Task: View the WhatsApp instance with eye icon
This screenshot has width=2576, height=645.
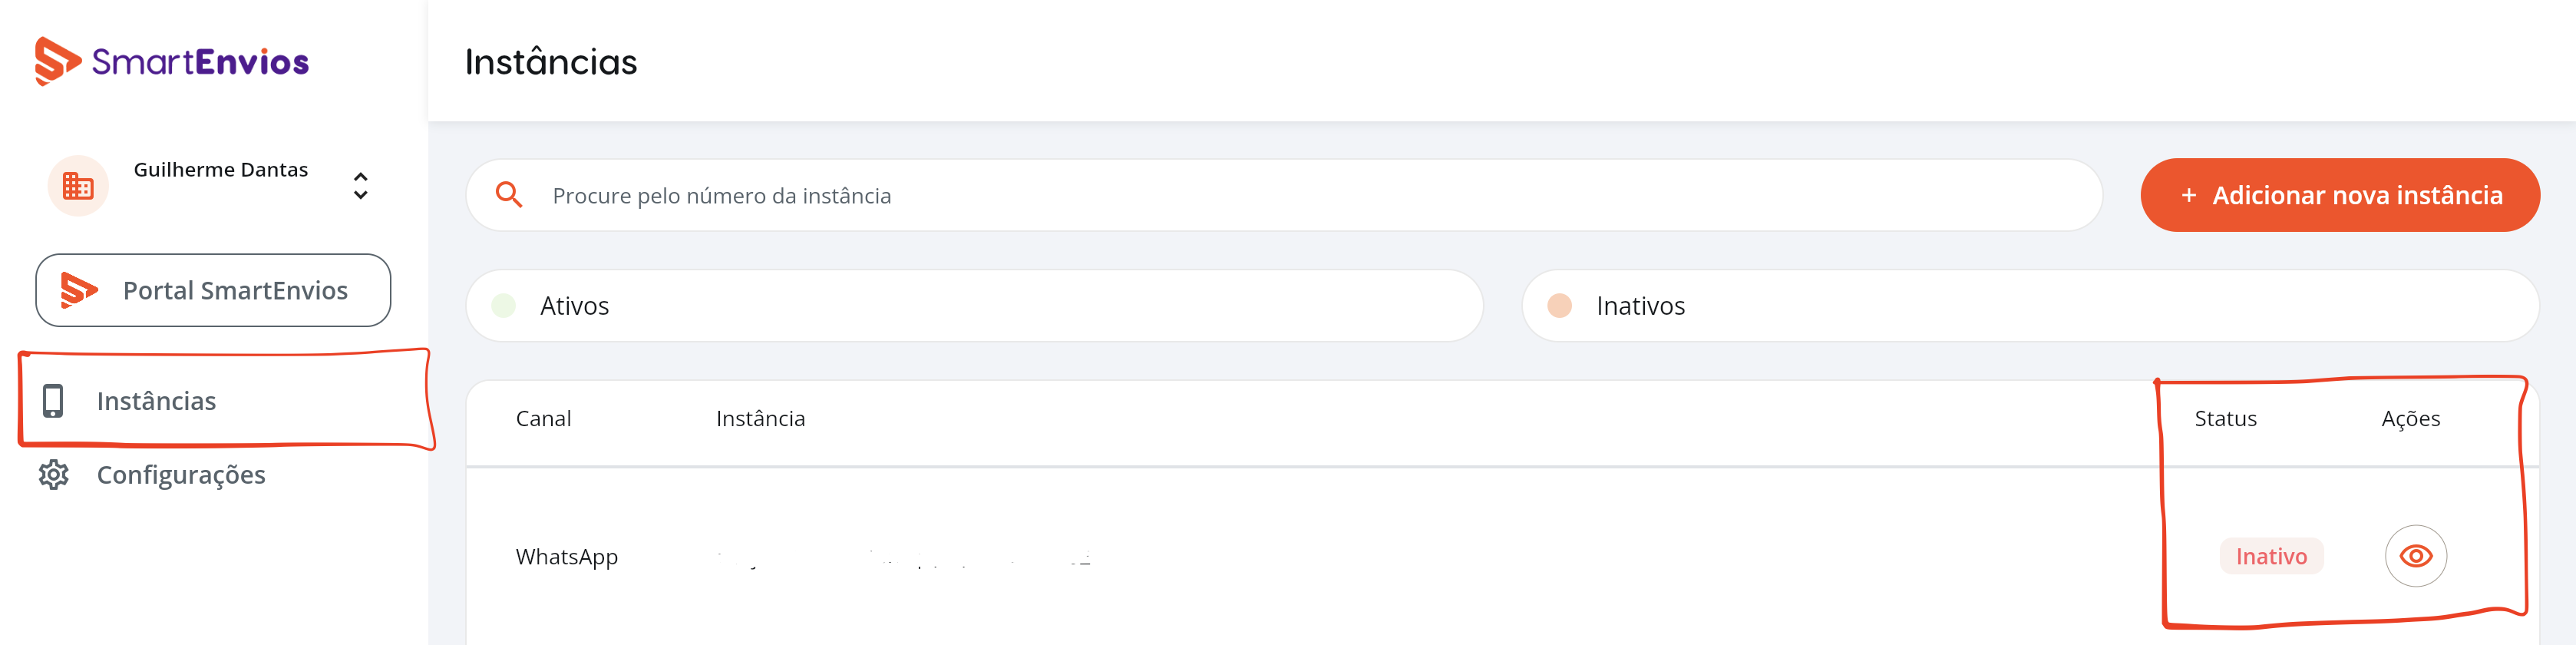Action: pos(2416,556)
